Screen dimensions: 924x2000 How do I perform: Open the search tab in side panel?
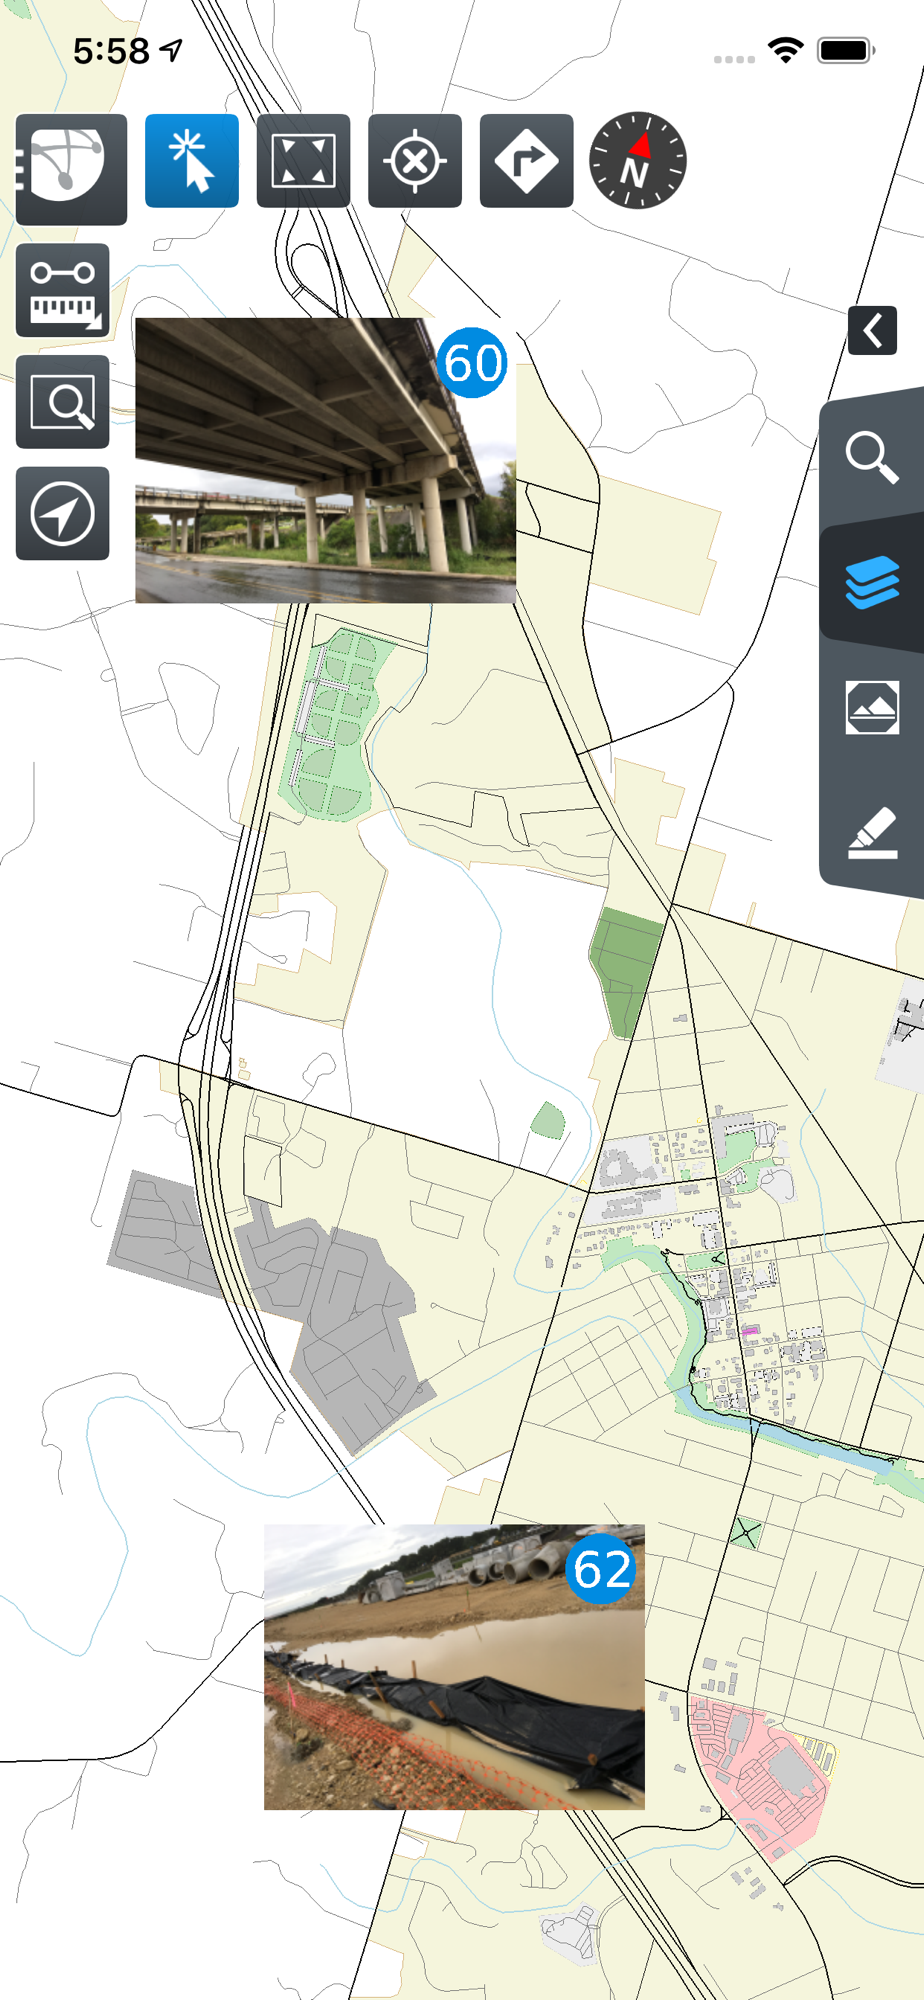[872, 458]
